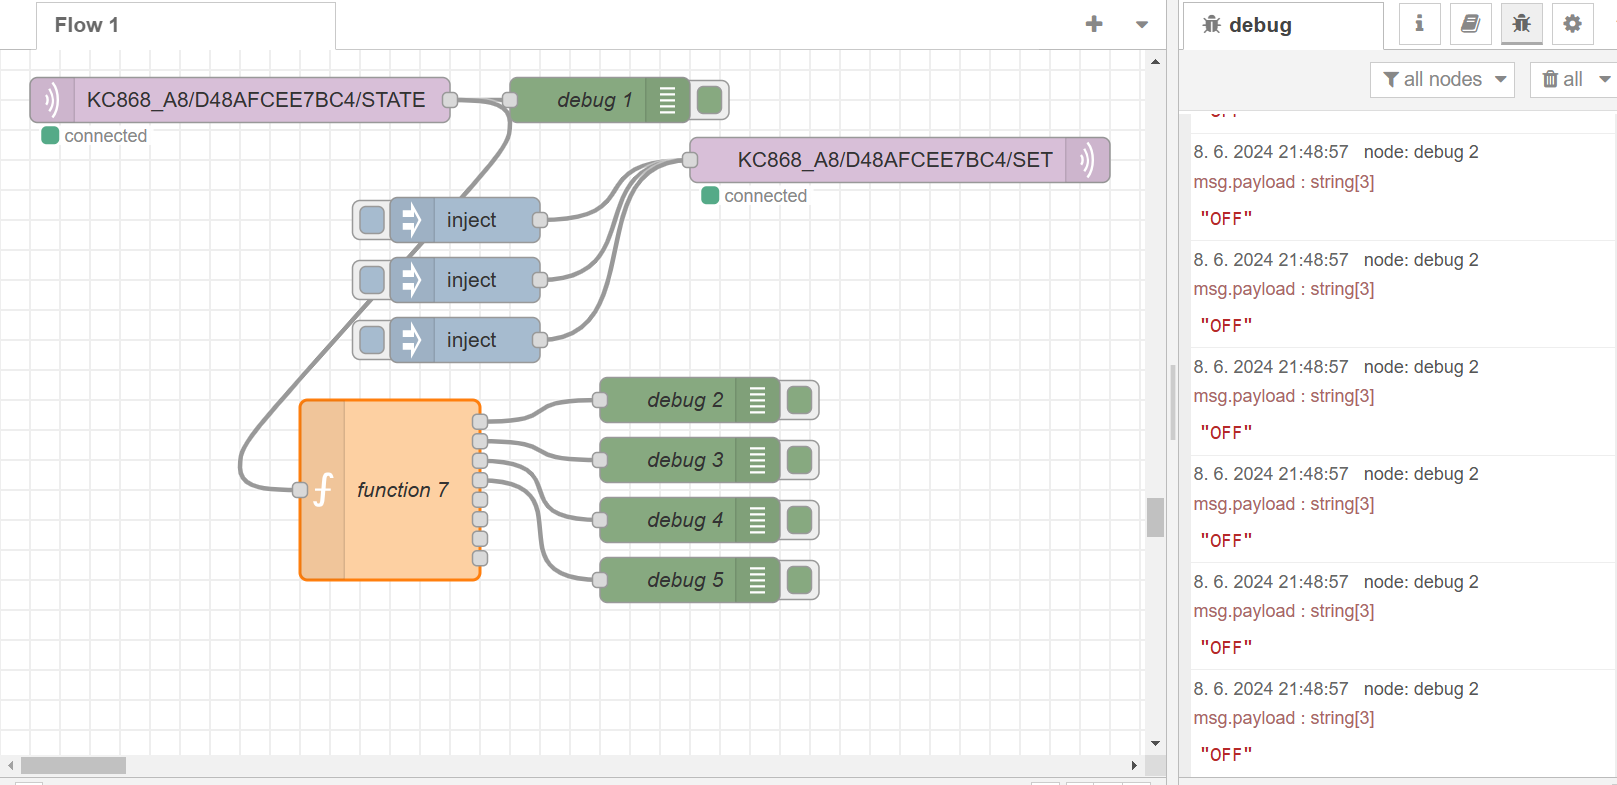Viewport: 1617px width, 785px height.
Task: Trigger the first inject node button
Action: click(x=372, y=220)
